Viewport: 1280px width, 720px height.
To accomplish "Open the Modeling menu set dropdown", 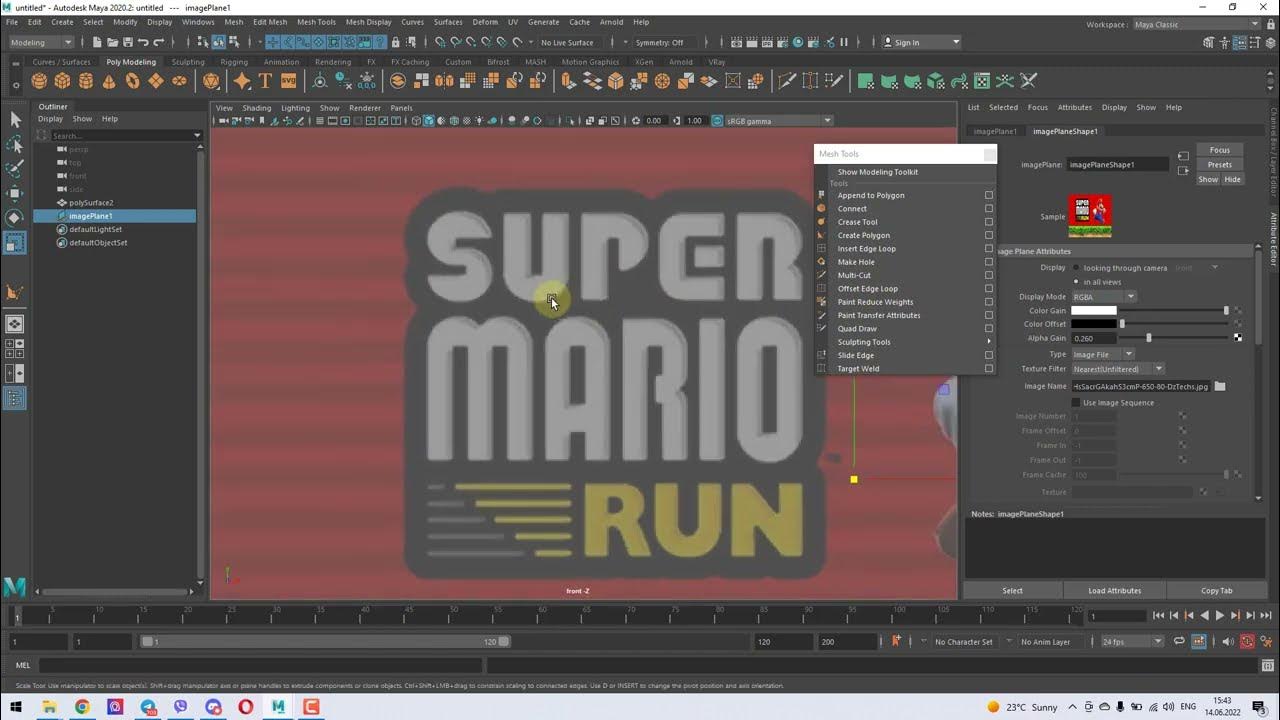I will click(41, 42).
